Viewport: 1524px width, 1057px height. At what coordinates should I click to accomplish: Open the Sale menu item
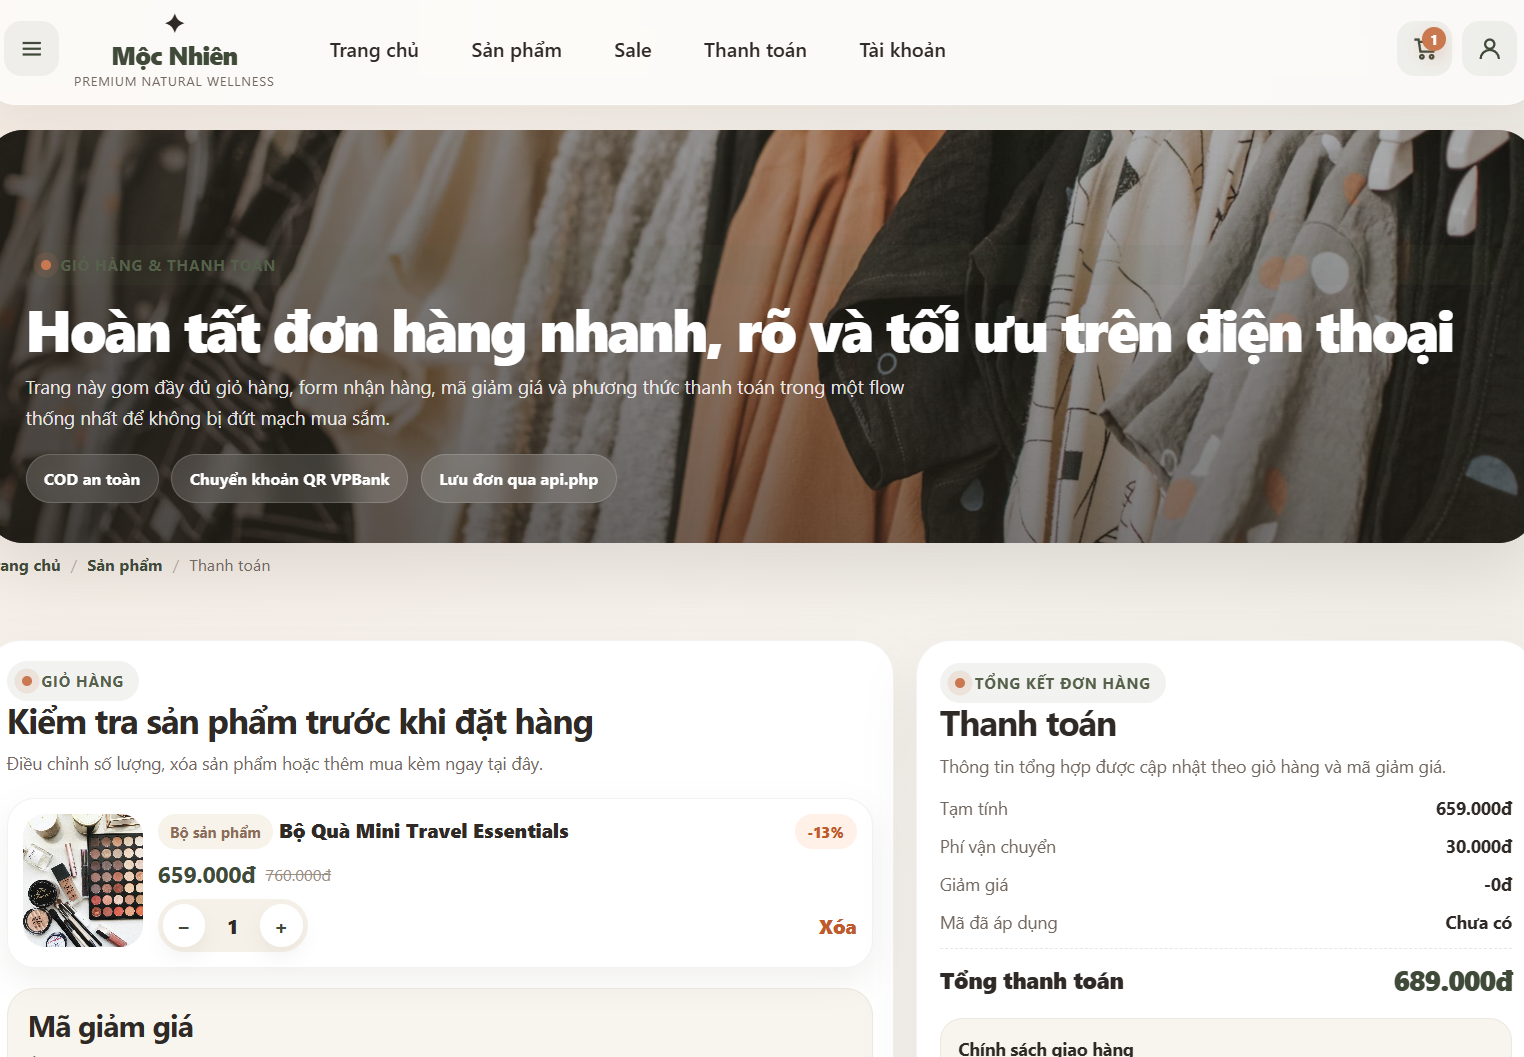(x=632, y=49)
